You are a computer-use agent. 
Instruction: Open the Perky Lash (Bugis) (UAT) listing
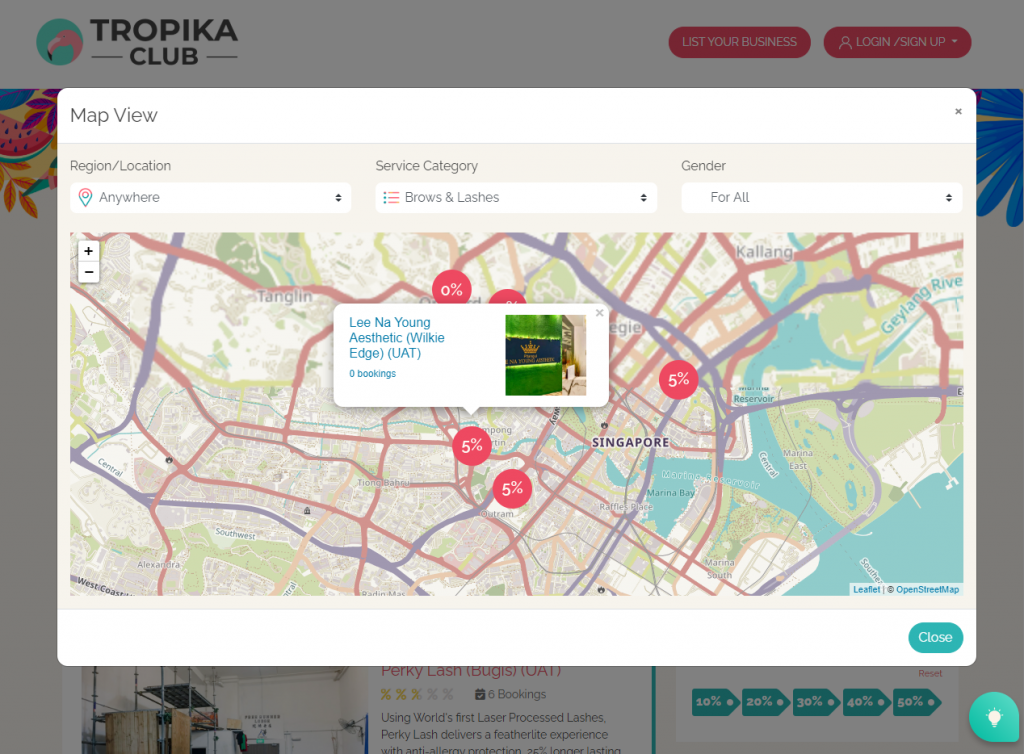point(471,671)
